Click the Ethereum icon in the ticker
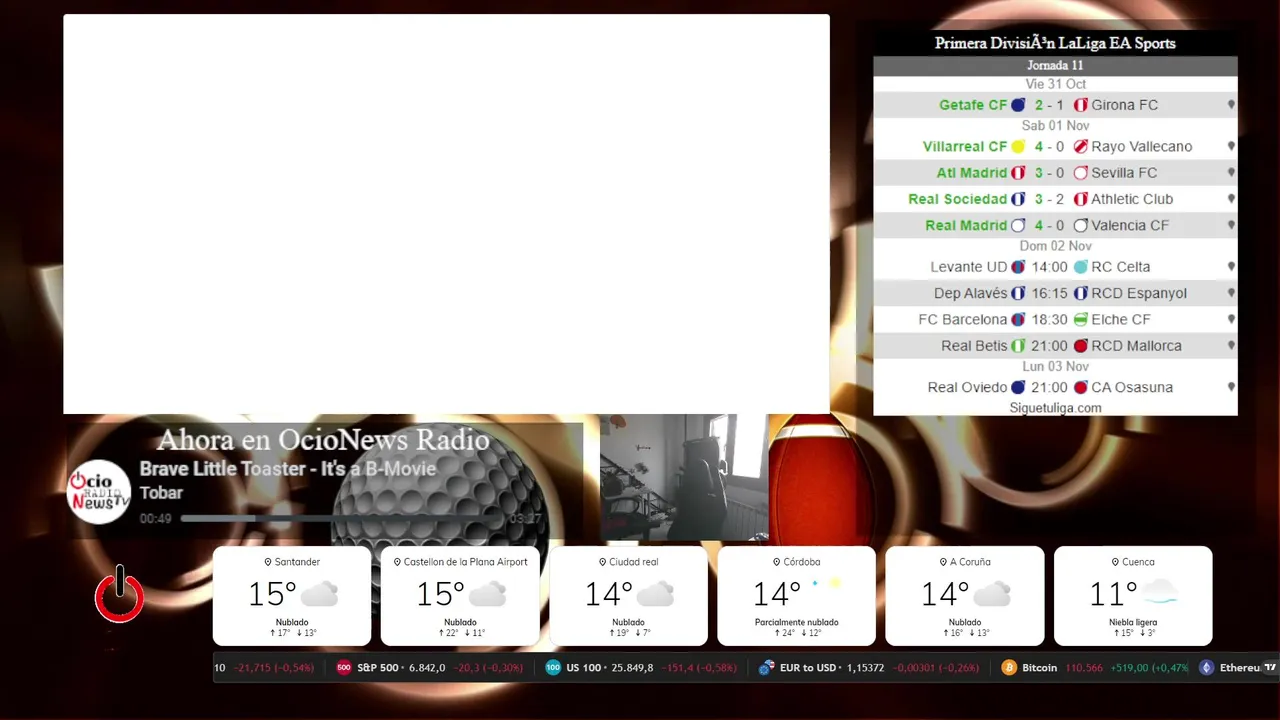The image size is (1280, 720). point(1206,668)
